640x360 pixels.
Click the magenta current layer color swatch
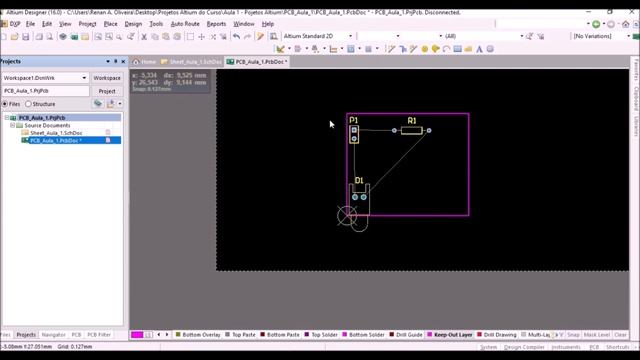click(x=137, y=335)
